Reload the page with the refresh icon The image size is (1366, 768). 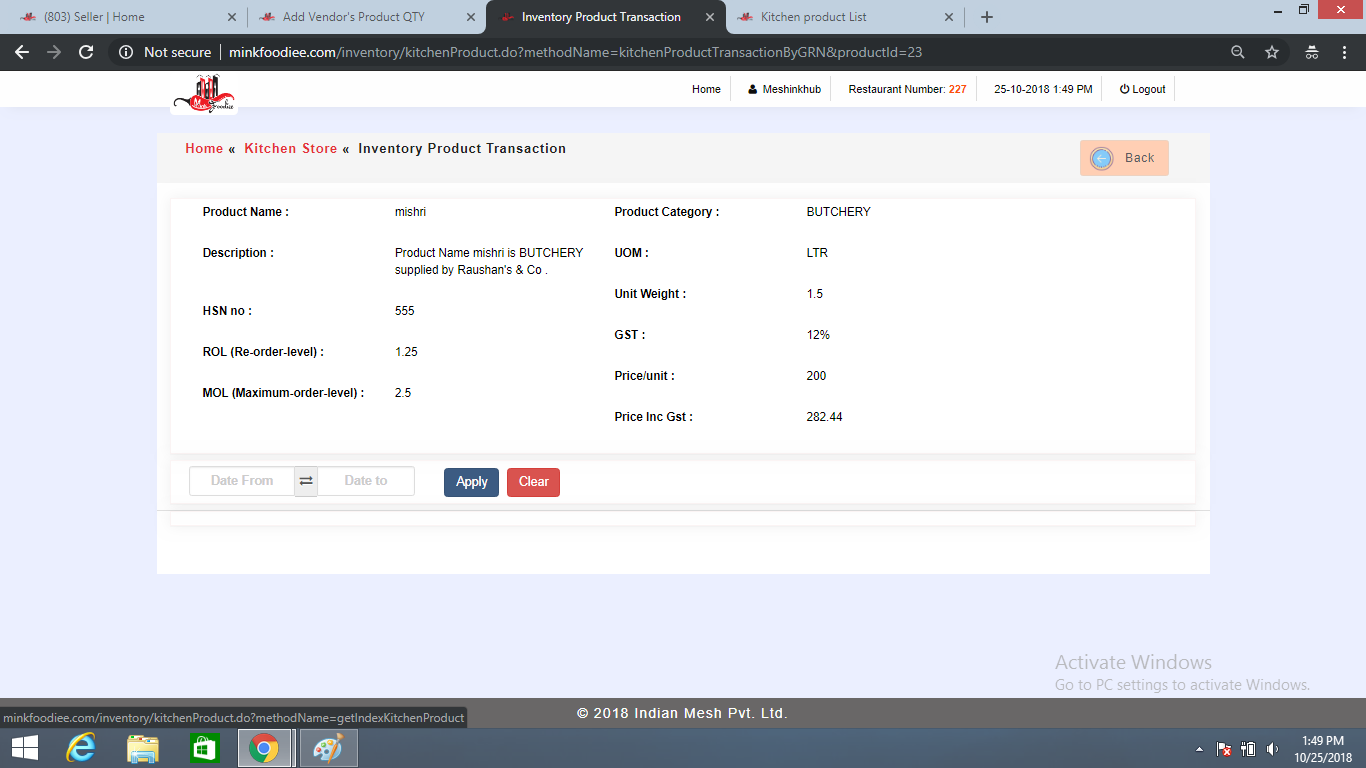86,52
